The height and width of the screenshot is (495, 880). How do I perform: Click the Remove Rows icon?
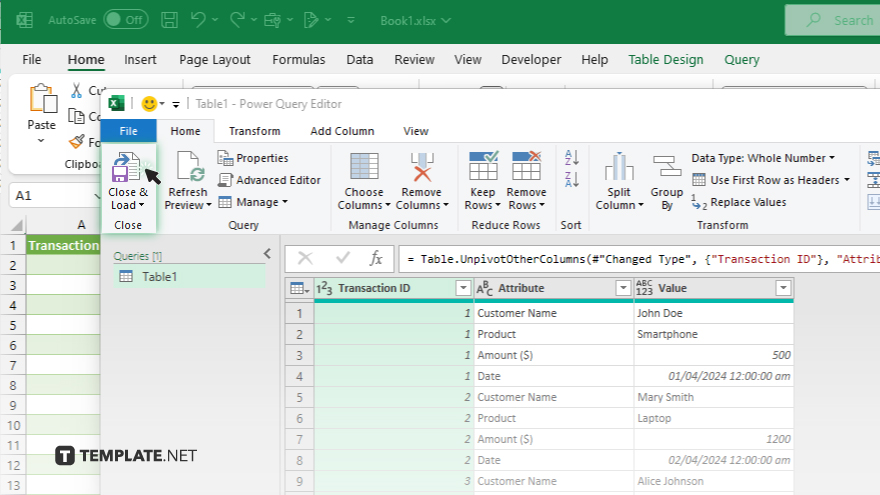tap(526, 166)
